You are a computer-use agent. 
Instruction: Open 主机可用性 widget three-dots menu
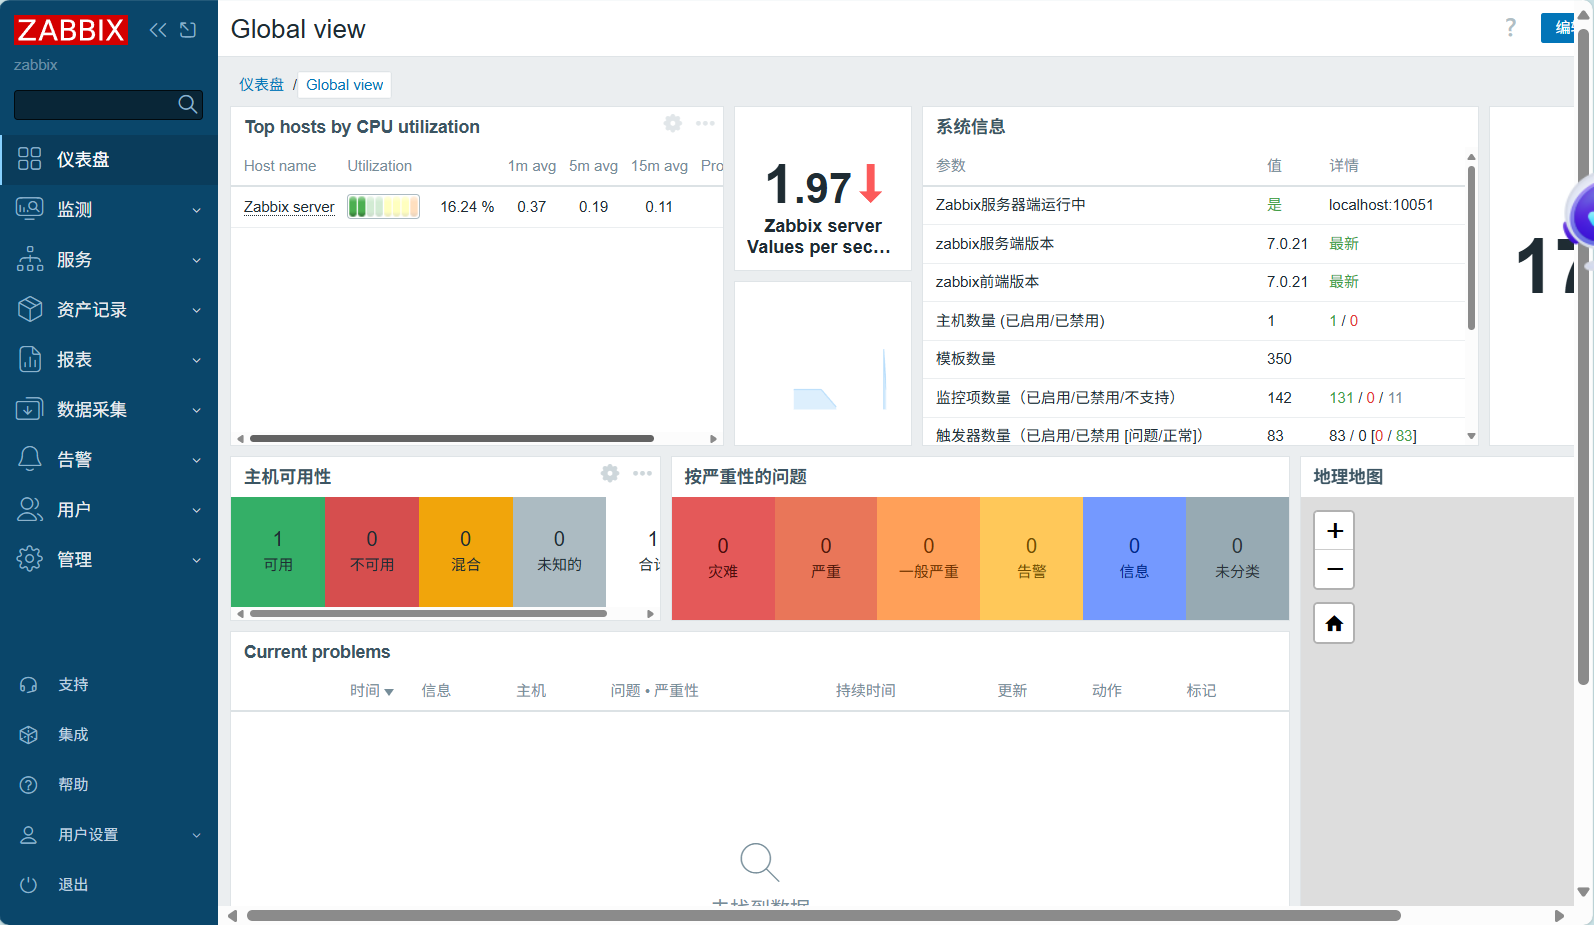click(642, 473)
